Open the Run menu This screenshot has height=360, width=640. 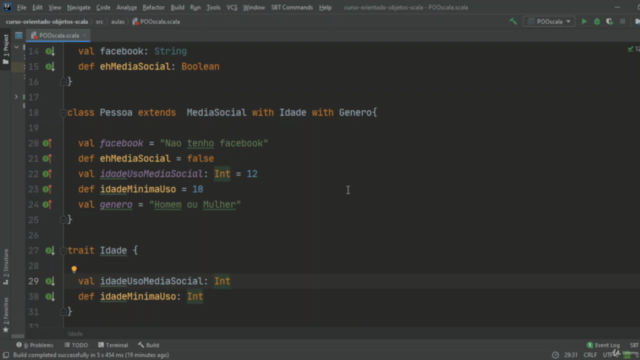point(195,7)
